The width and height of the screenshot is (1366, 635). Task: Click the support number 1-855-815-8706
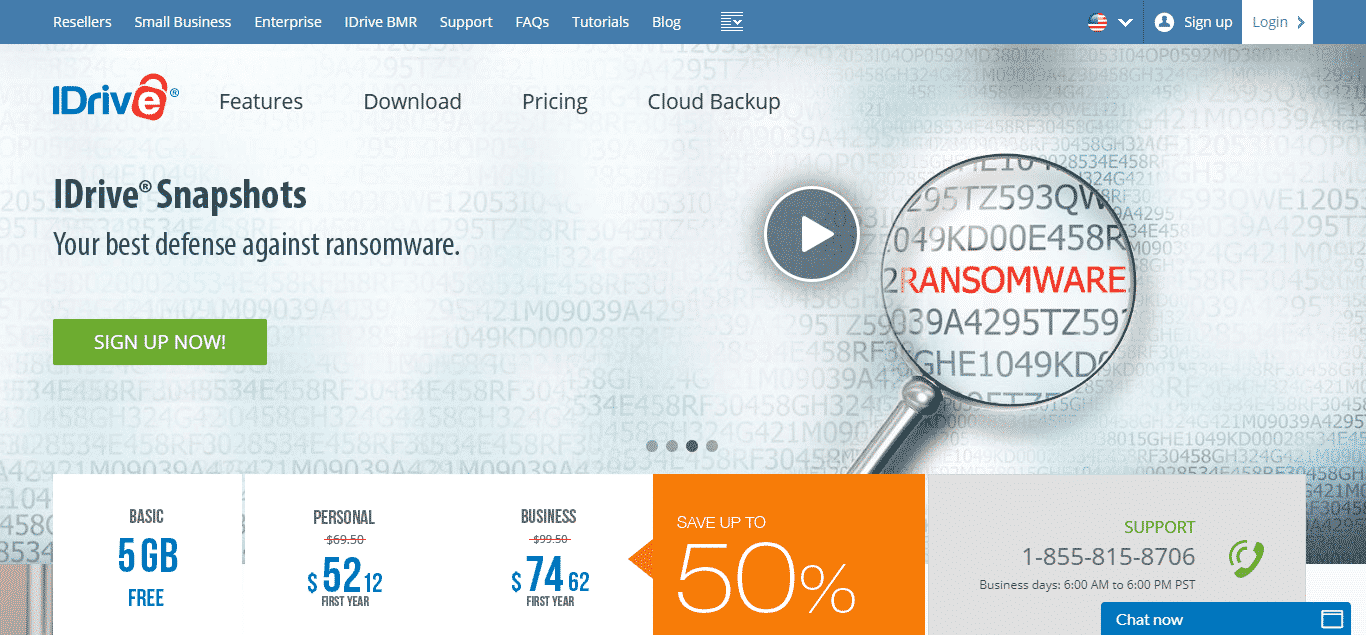pos(1108,556)
